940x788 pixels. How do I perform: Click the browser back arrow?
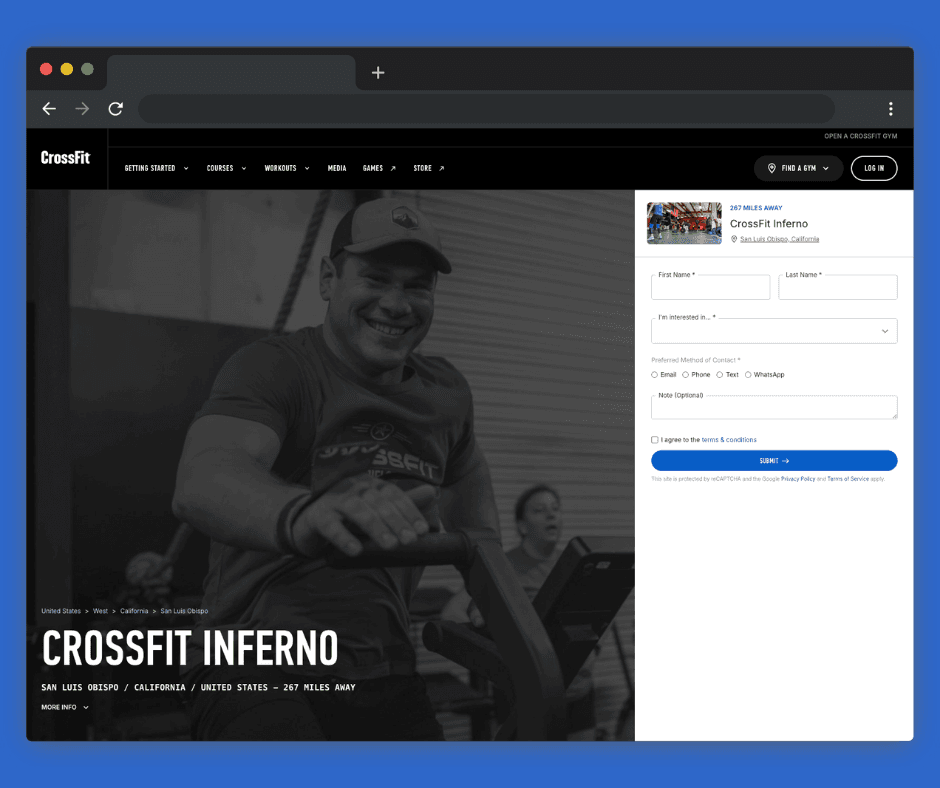[49, 109]
